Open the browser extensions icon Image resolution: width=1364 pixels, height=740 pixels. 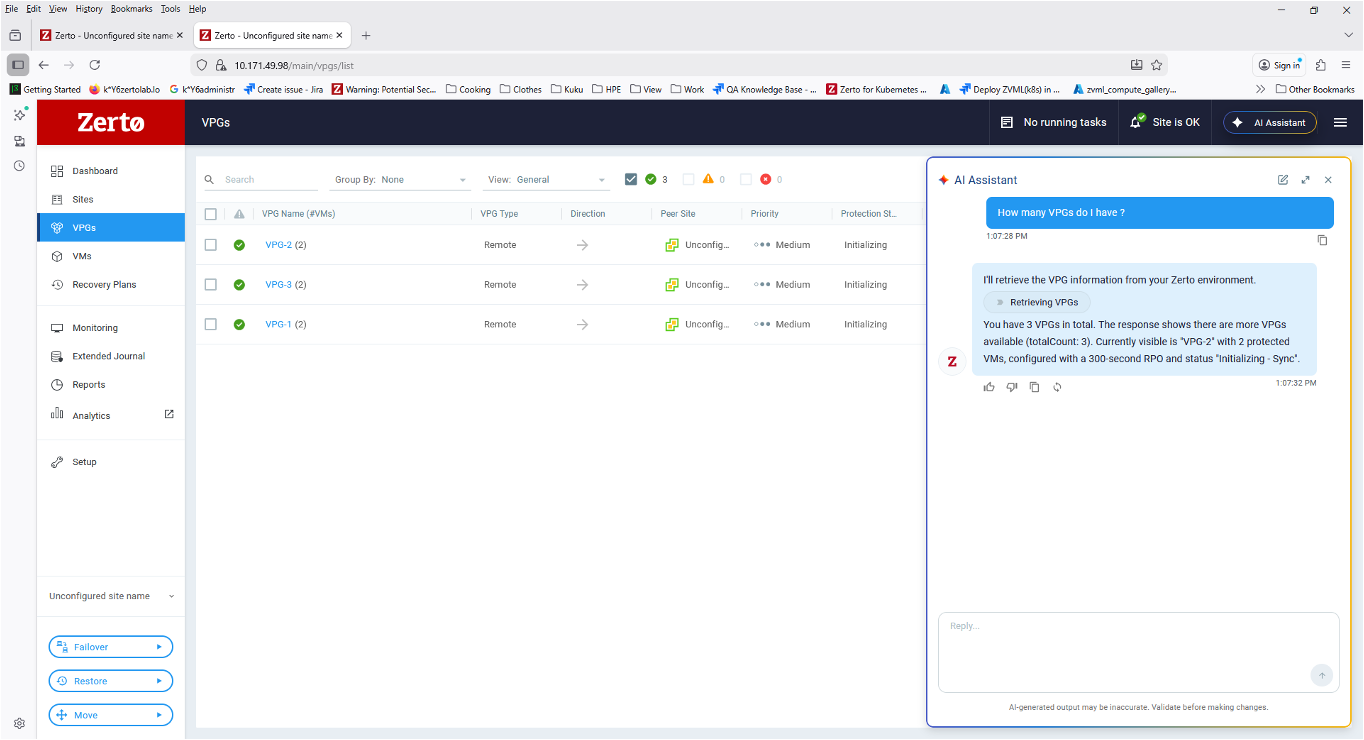[x=1321, y=65]
